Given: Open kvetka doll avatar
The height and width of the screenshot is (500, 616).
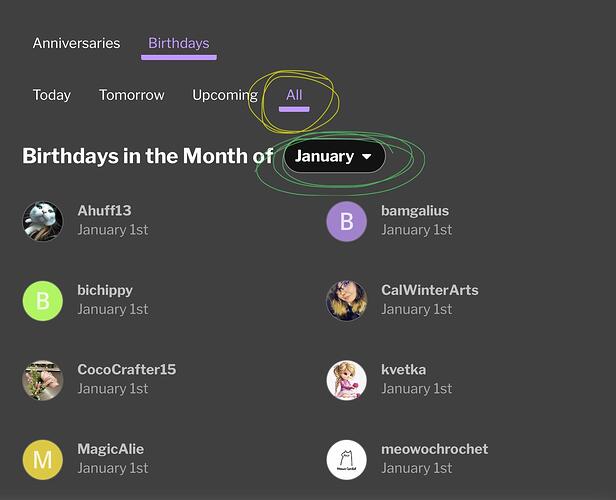Looking at the screenshot, I should pyautogui.click(x=346, y=380).
